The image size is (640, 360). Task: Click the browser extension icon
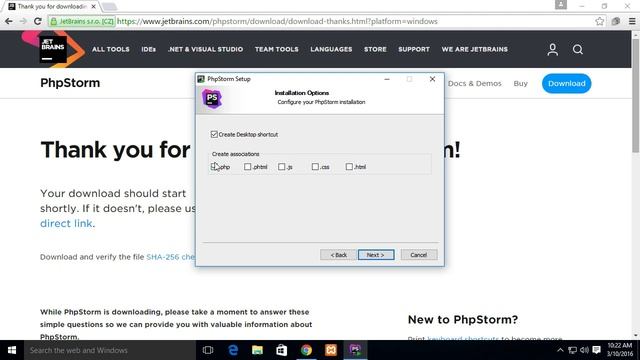pyautogui.click(x=616, y=21)
